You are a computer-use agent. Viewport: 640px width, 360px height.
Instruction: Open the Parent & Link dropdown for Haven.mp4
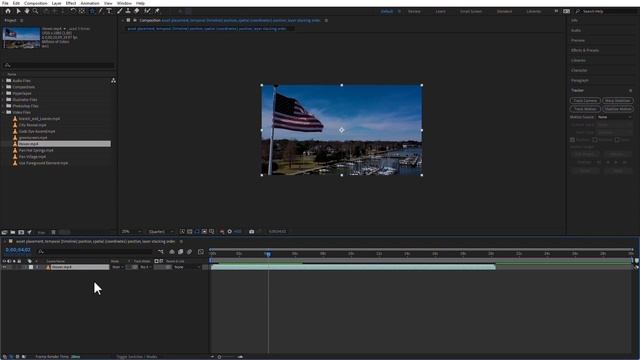187,267
